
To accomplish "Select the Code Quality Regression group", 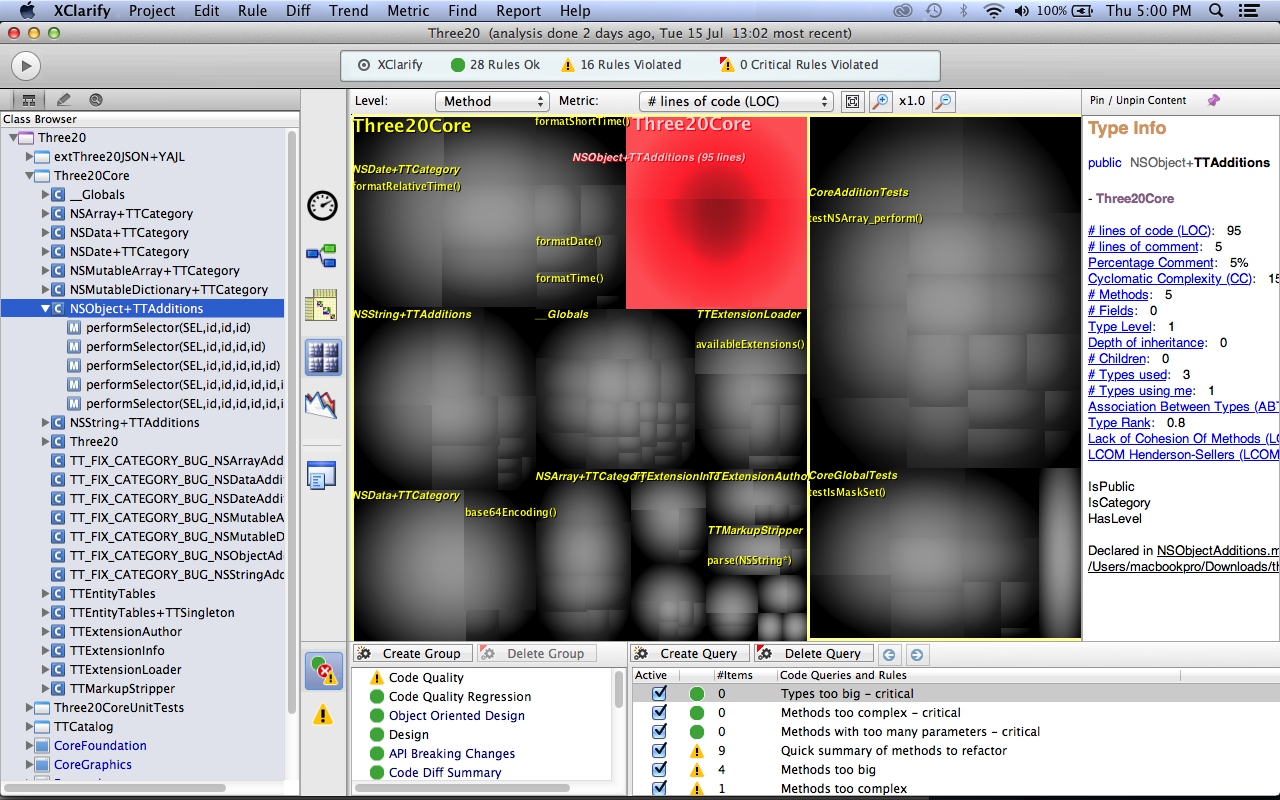I will point(460,697).
